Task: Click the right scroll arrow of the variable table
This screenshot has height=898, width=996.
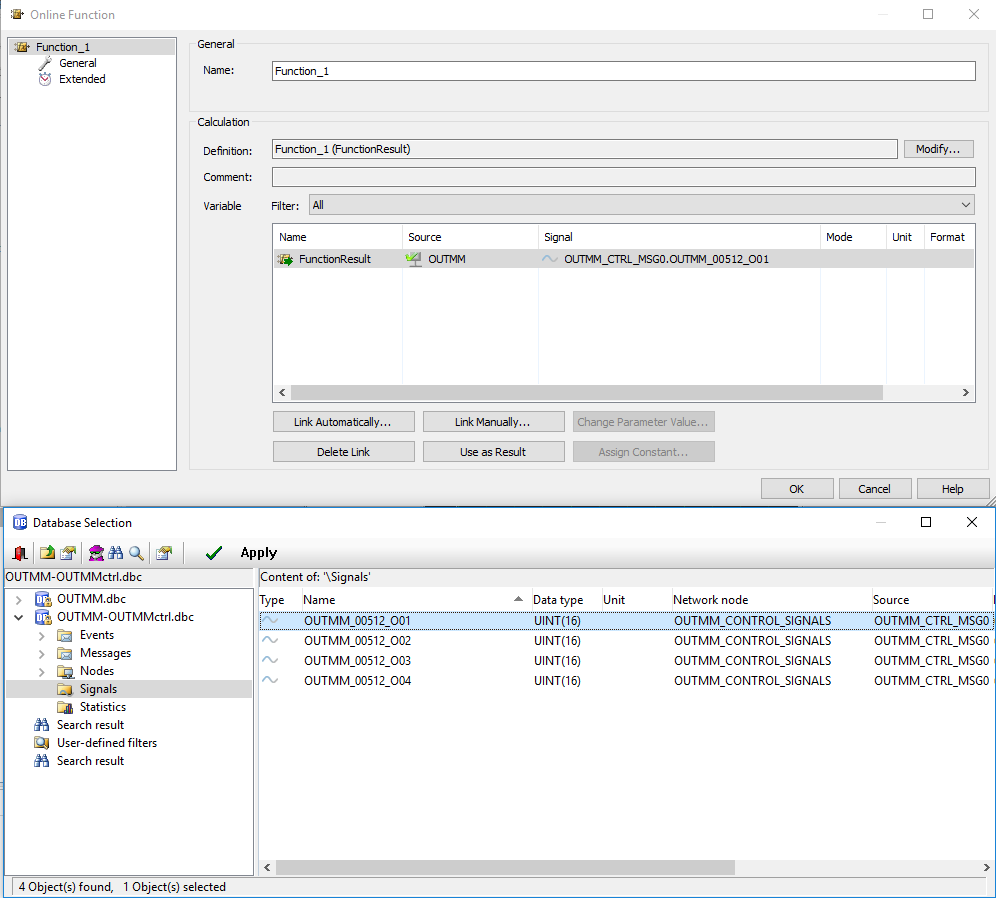Action: coord(966,392)
